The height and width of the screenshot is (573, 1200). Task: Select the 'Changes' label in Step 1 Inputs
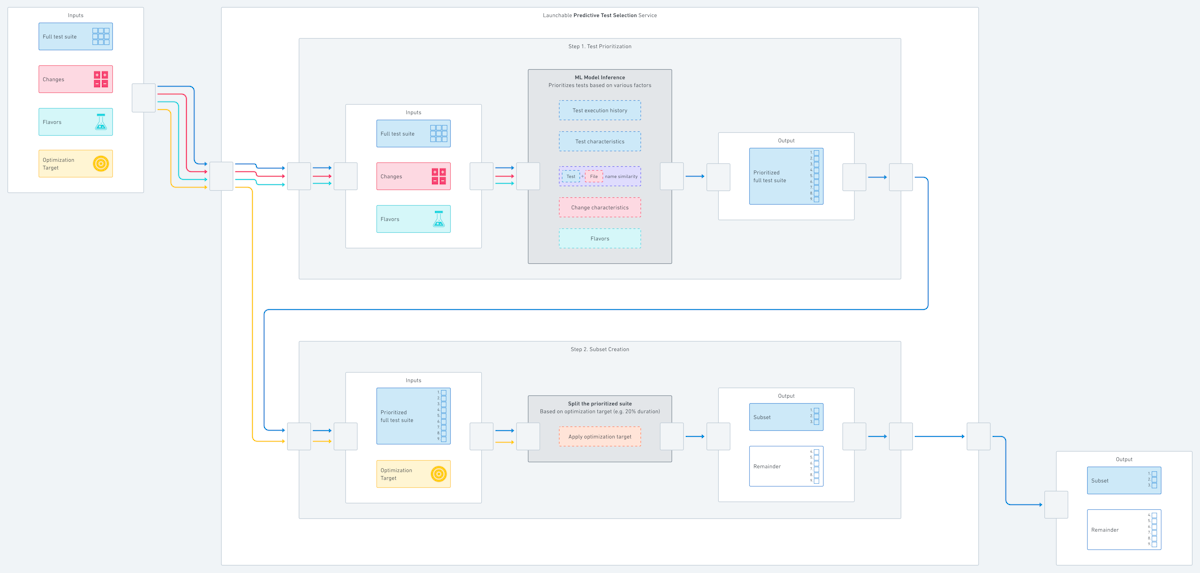tap(391, 177)
